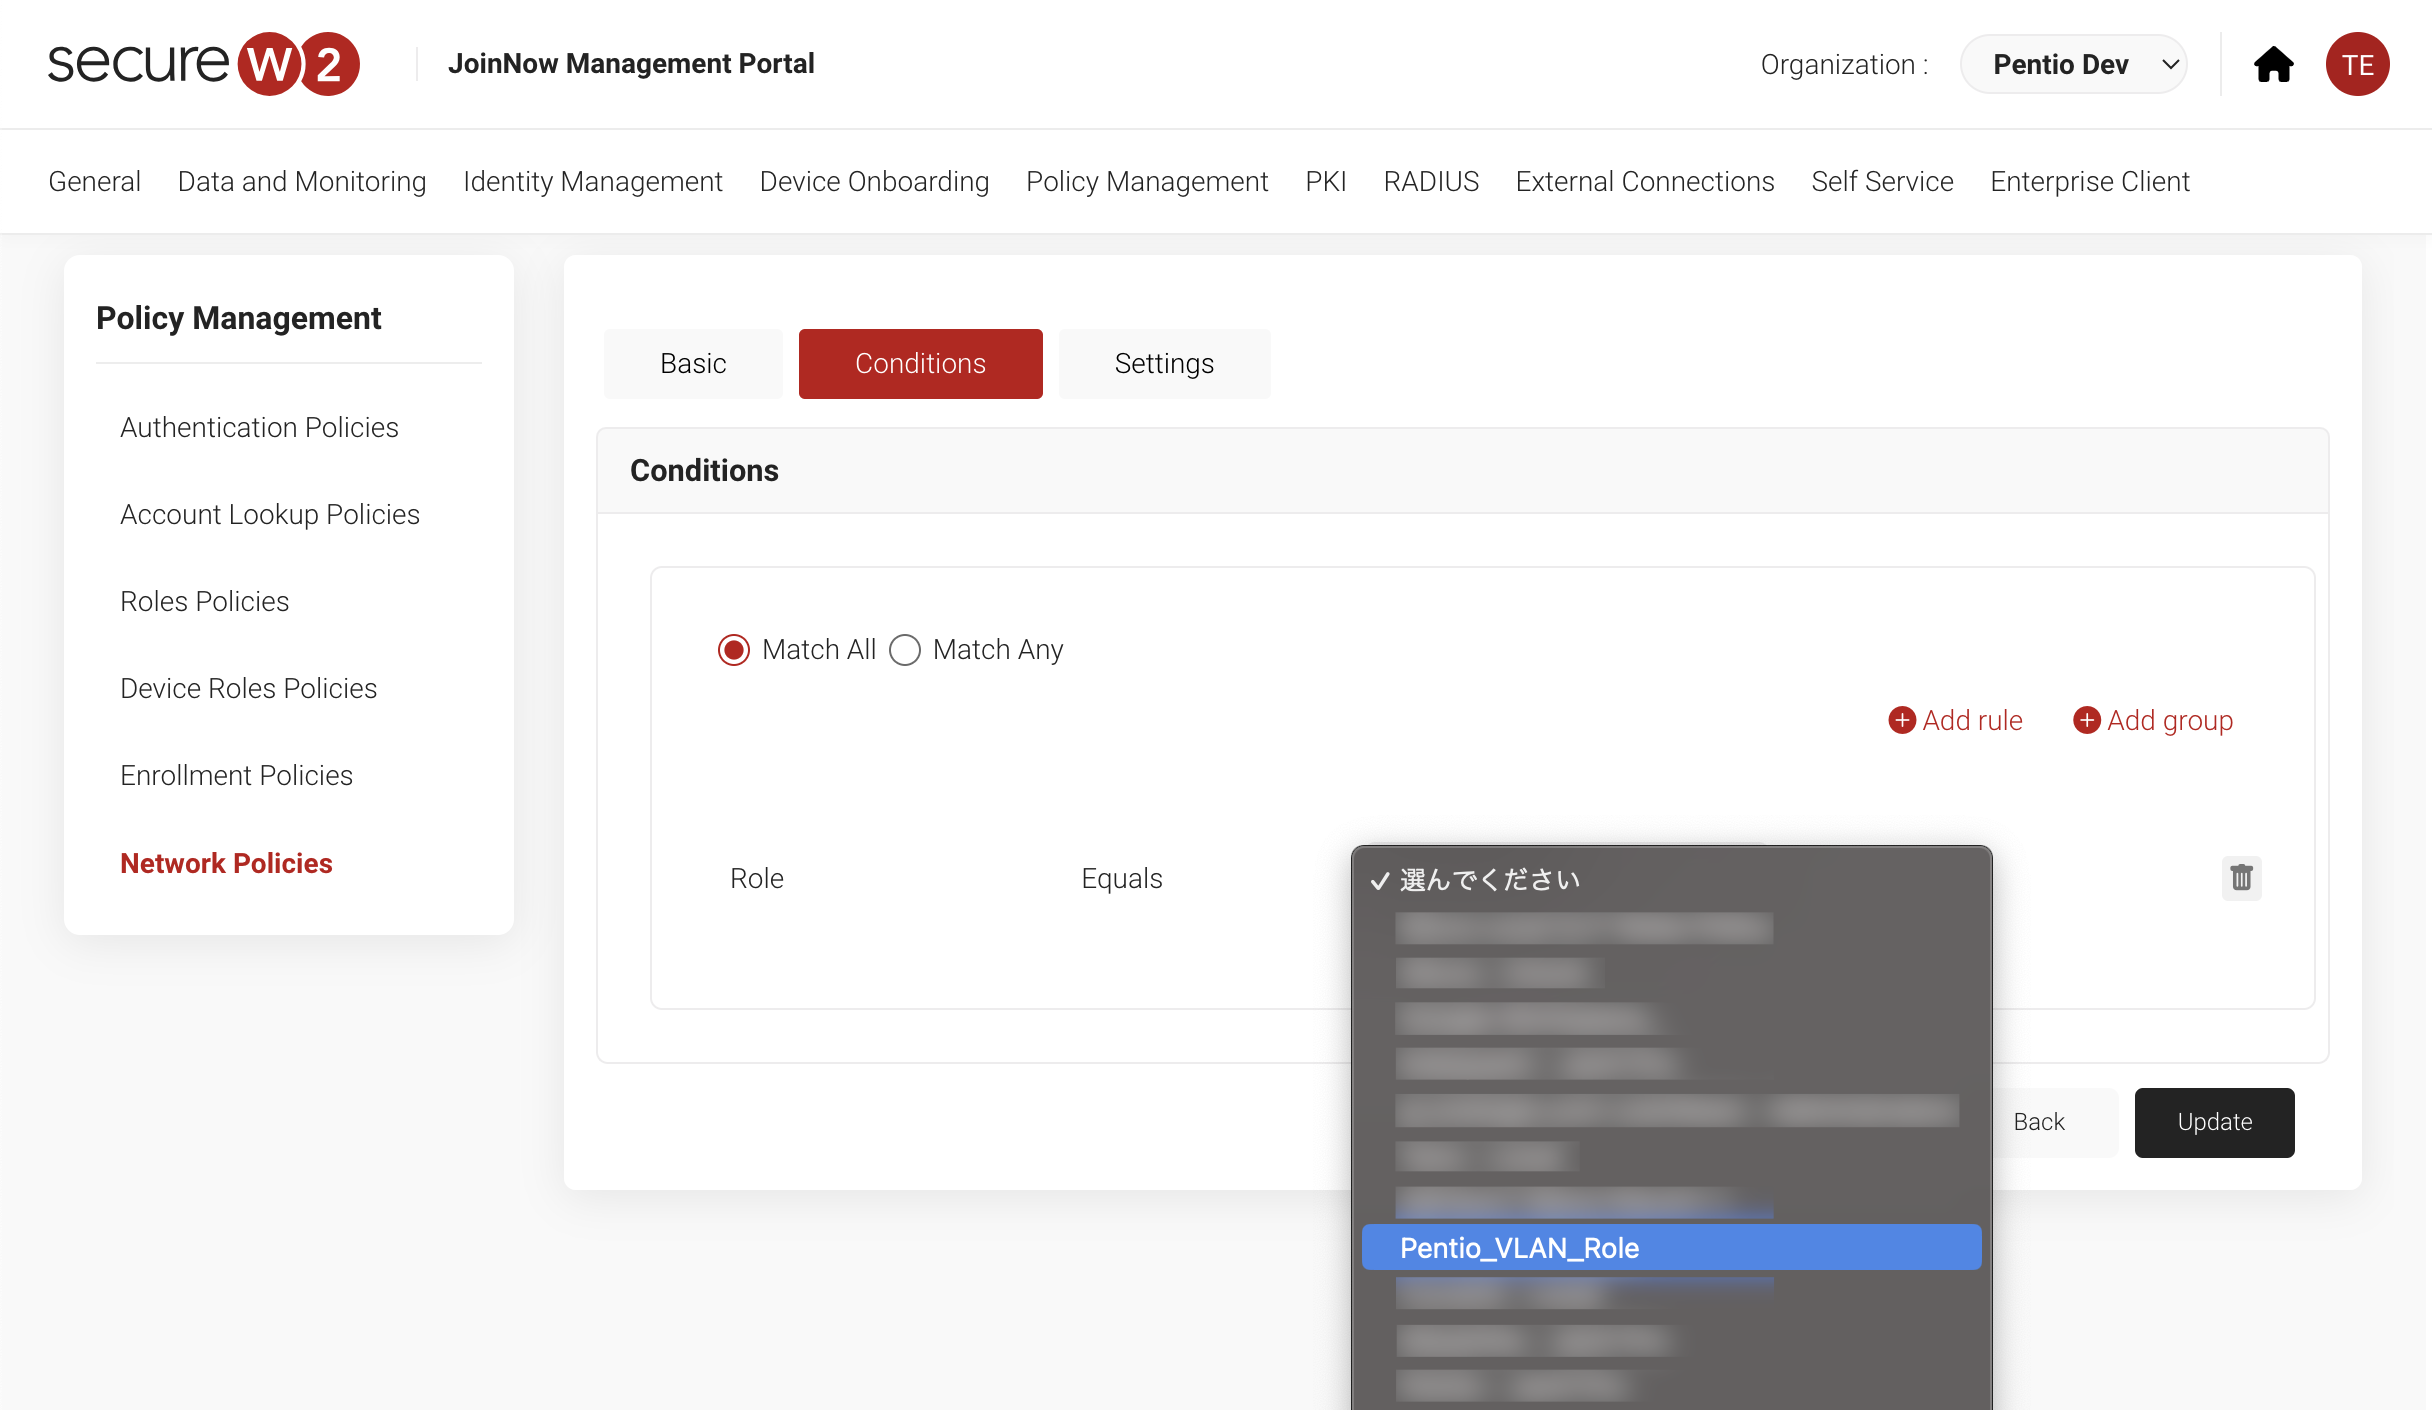Click the Add group icon
The width and height of the screenshot is (2432, 1410).
point(2088,720)
